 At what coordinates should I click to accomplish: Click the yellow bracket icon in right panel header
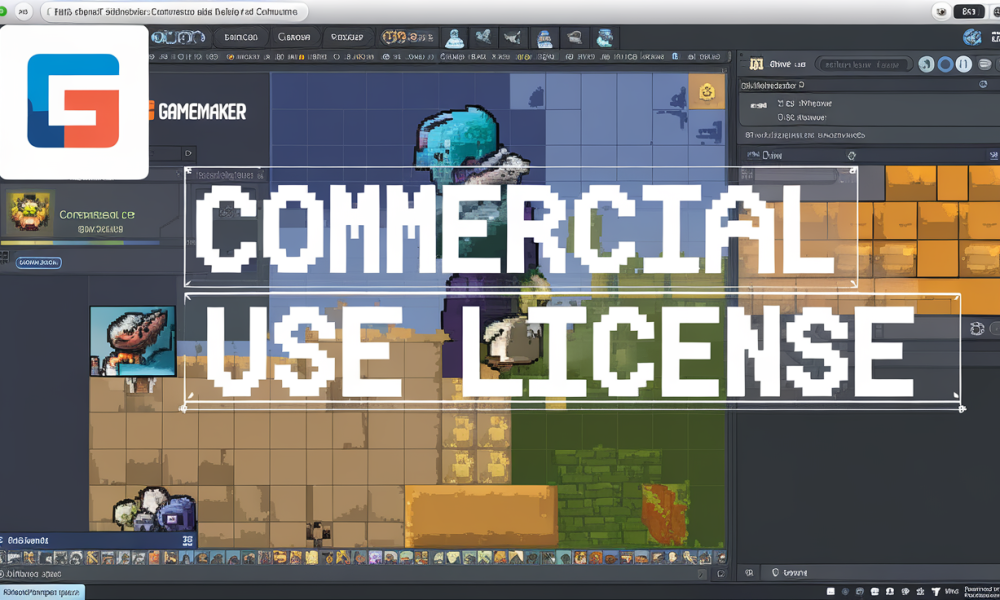coord(756,64)
